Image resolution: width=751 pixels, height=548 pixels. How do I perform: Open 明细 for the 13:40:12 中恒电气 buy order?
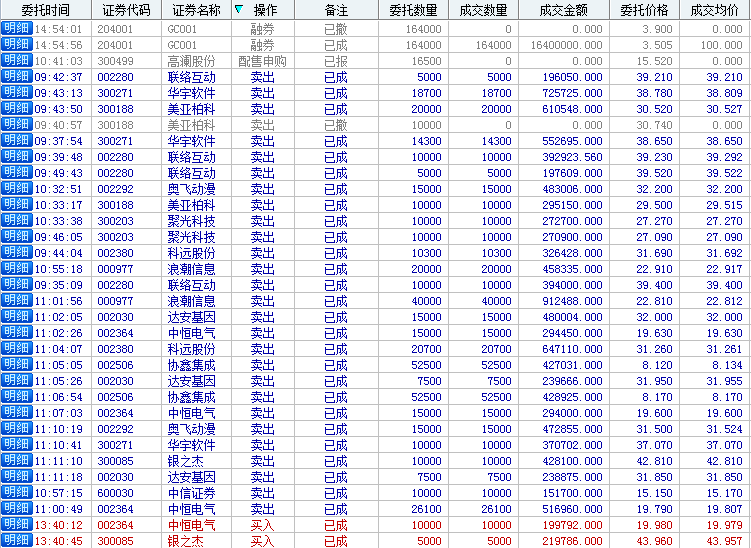pyautogui.click(x=17, y=525)
